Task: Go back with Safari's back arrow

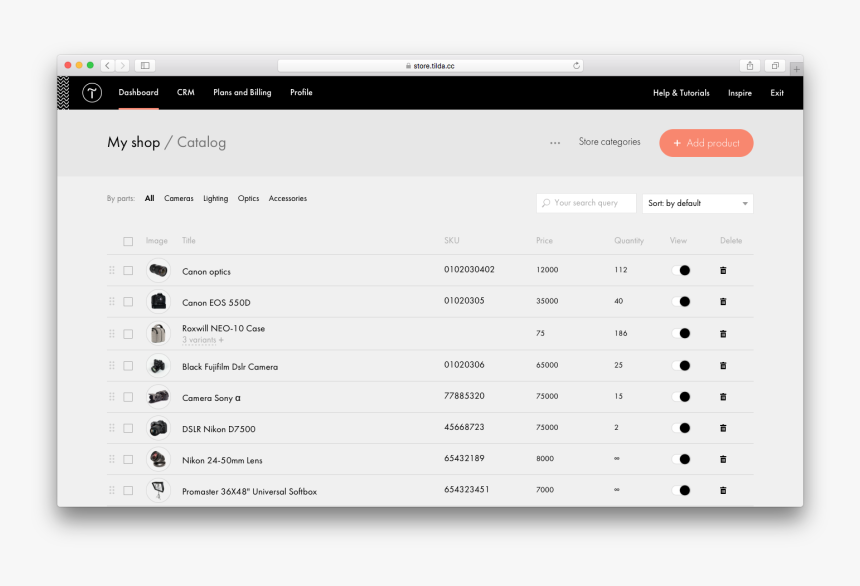Action: tap(108, 65)
